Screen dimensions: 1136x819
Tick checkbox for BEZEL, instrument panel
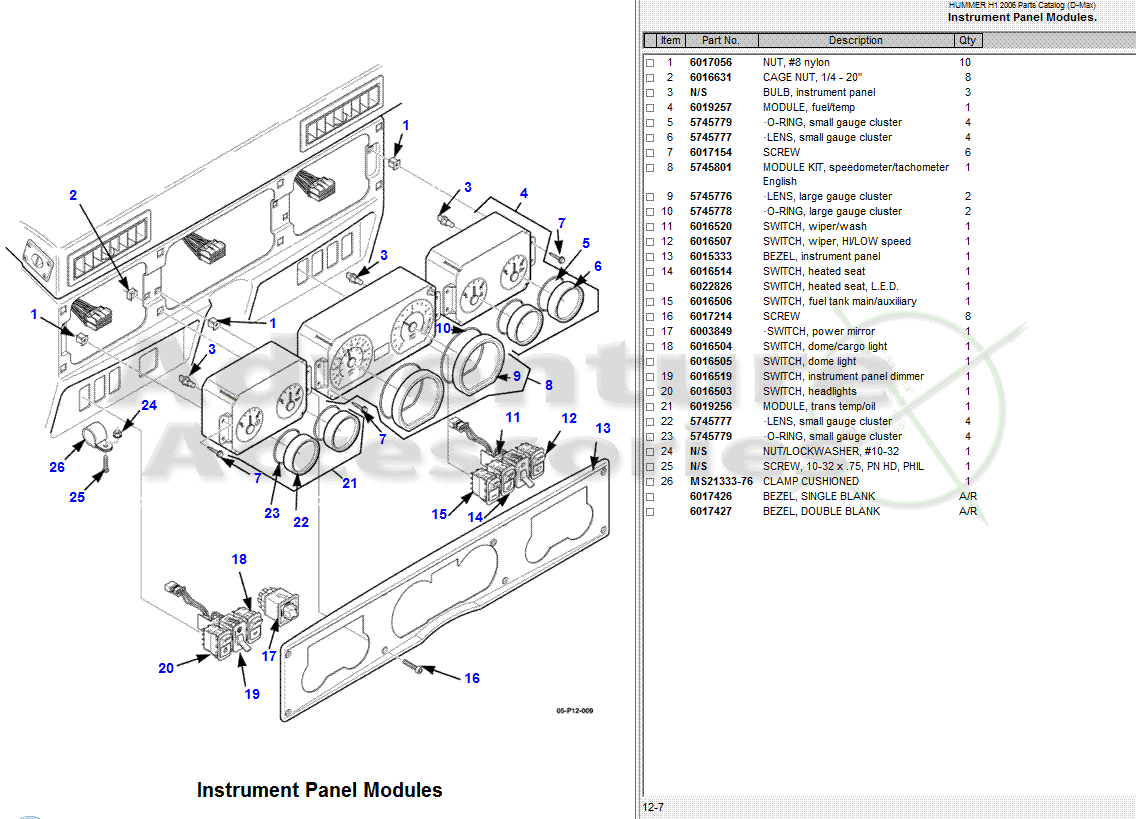pos(650,257)
